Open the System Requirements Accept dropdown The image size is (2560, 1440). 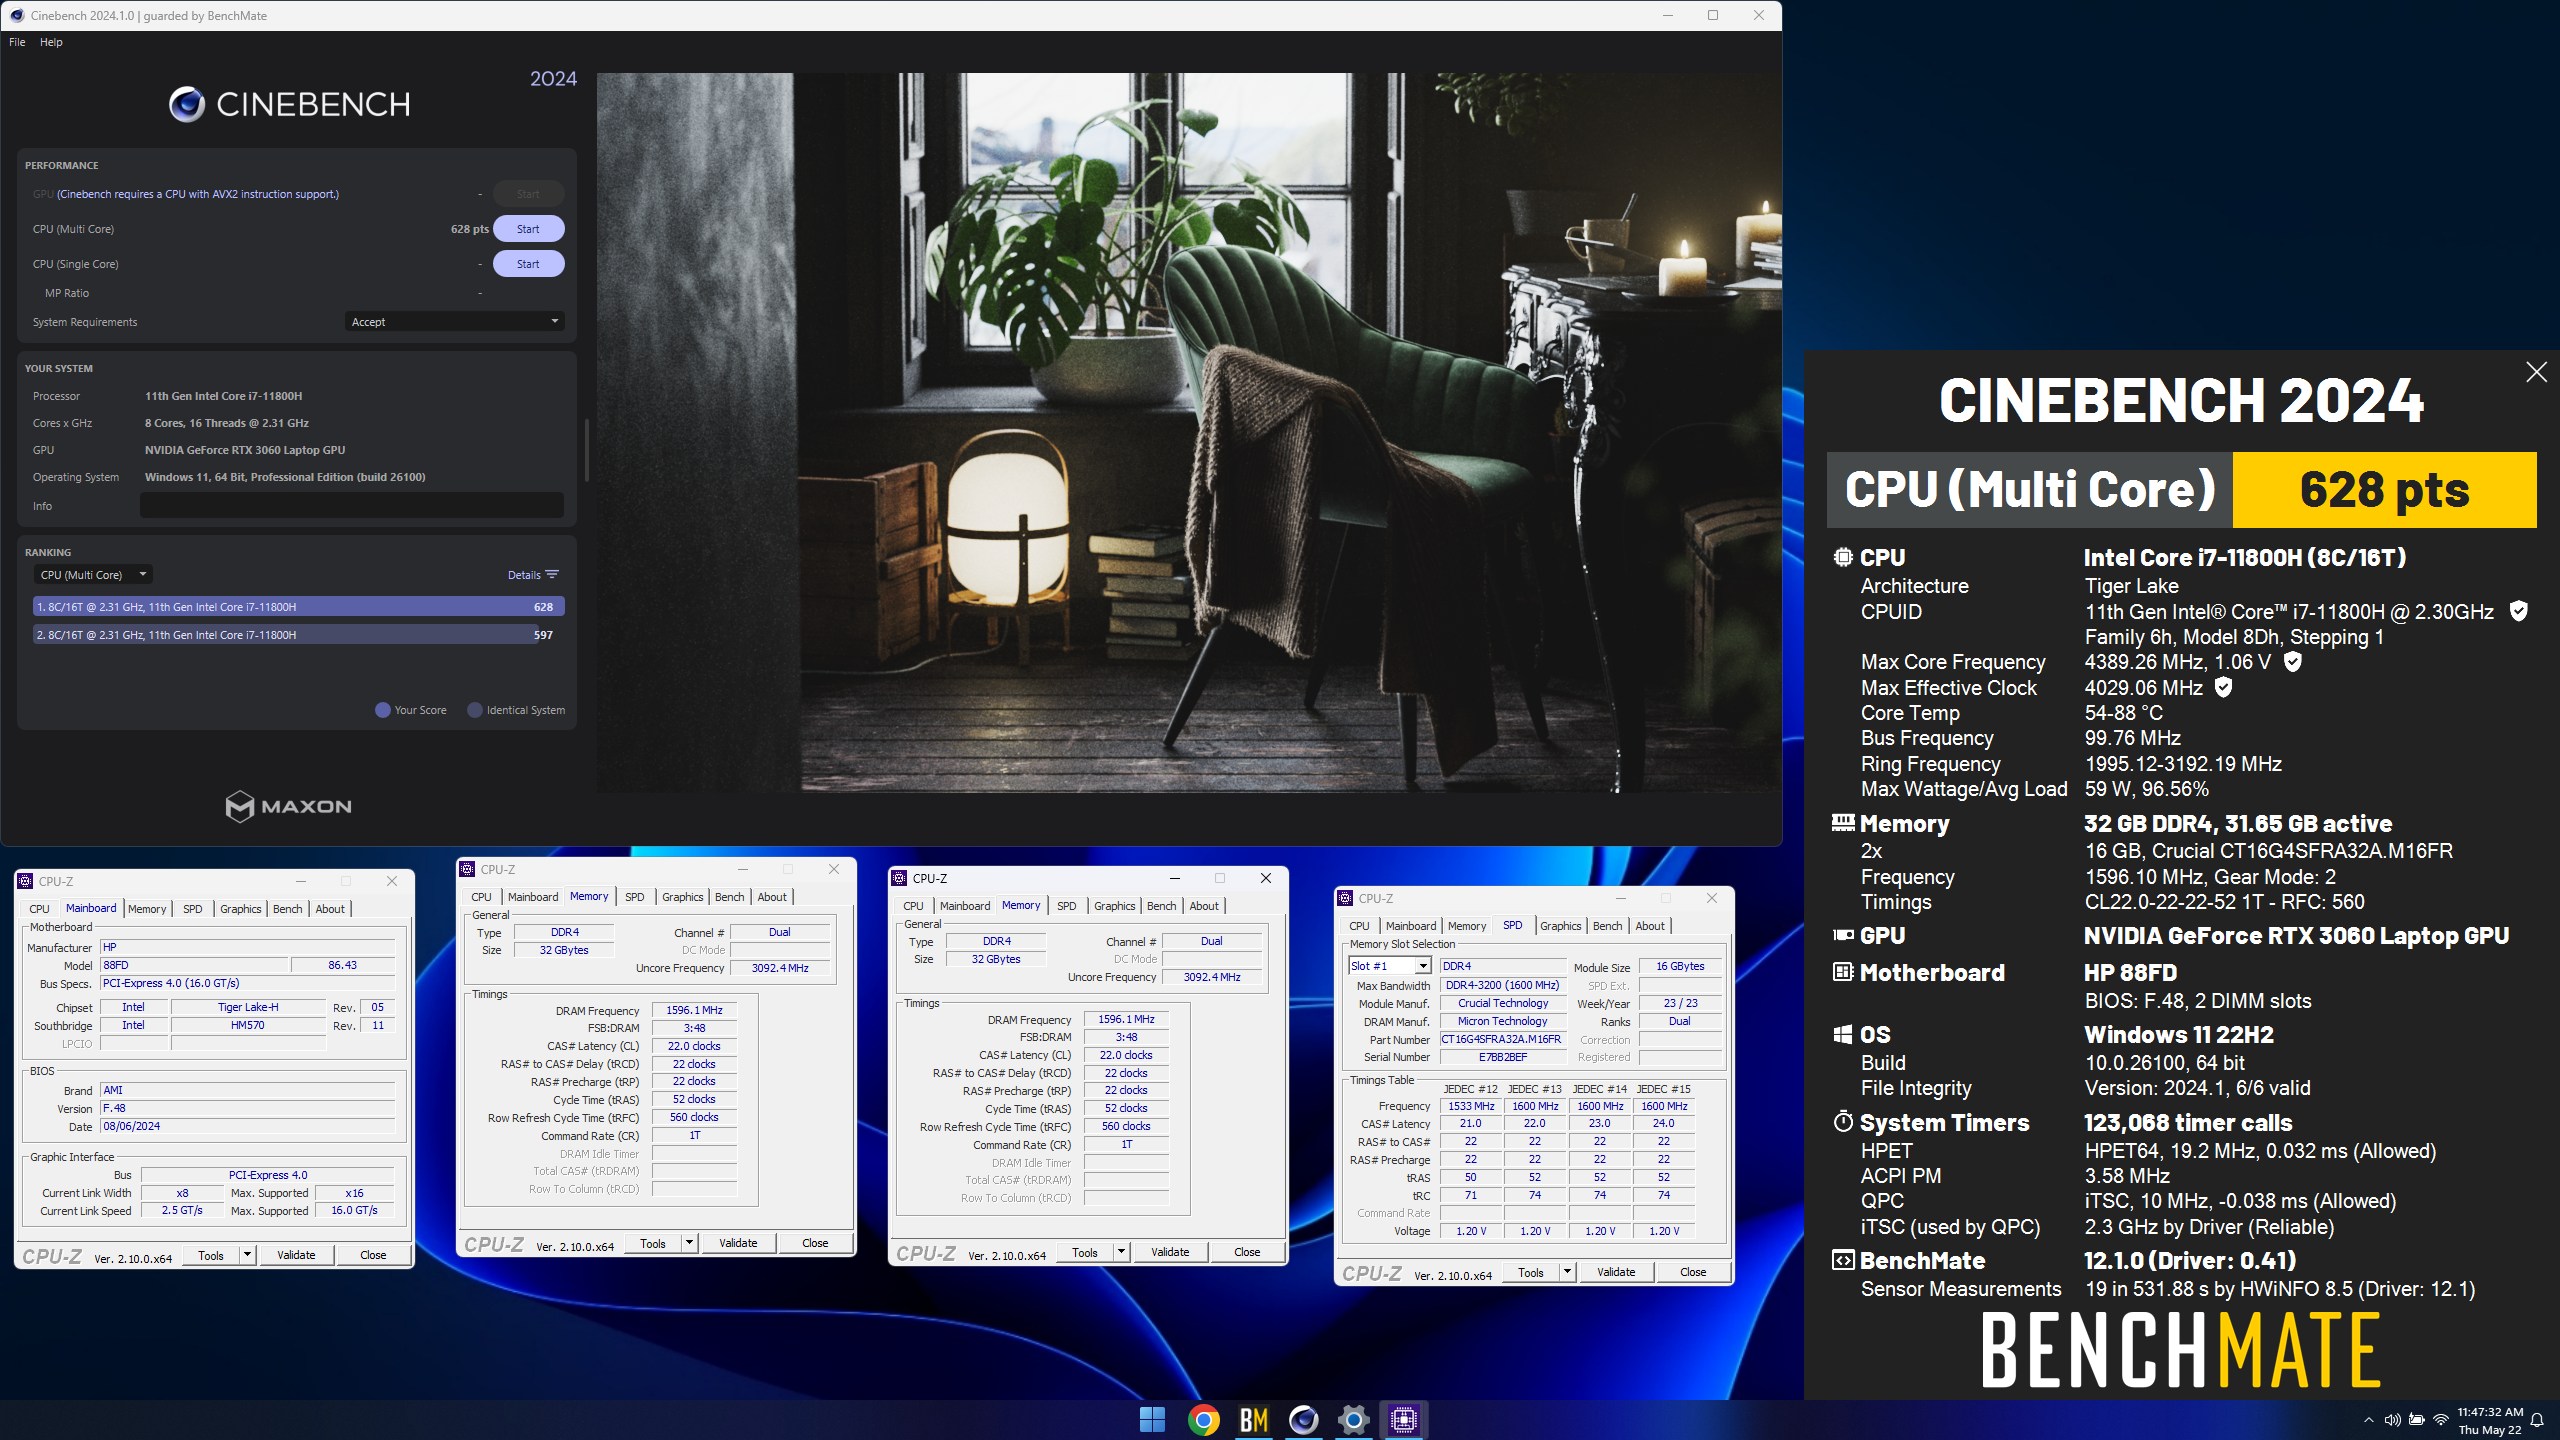click(x=455, y=321)
